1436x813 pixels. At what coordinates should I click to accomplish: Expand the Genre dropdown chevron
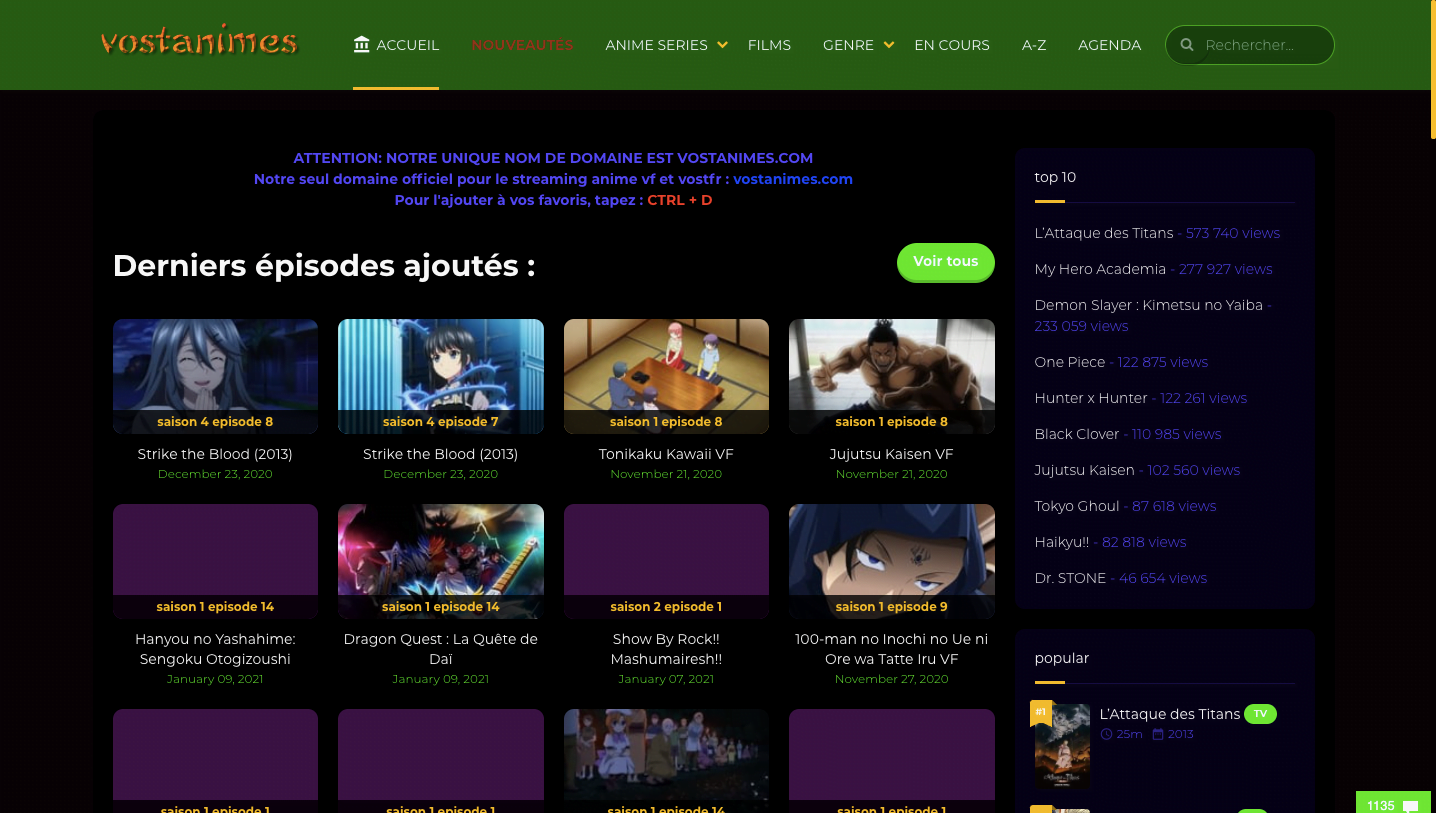[887, 45]
